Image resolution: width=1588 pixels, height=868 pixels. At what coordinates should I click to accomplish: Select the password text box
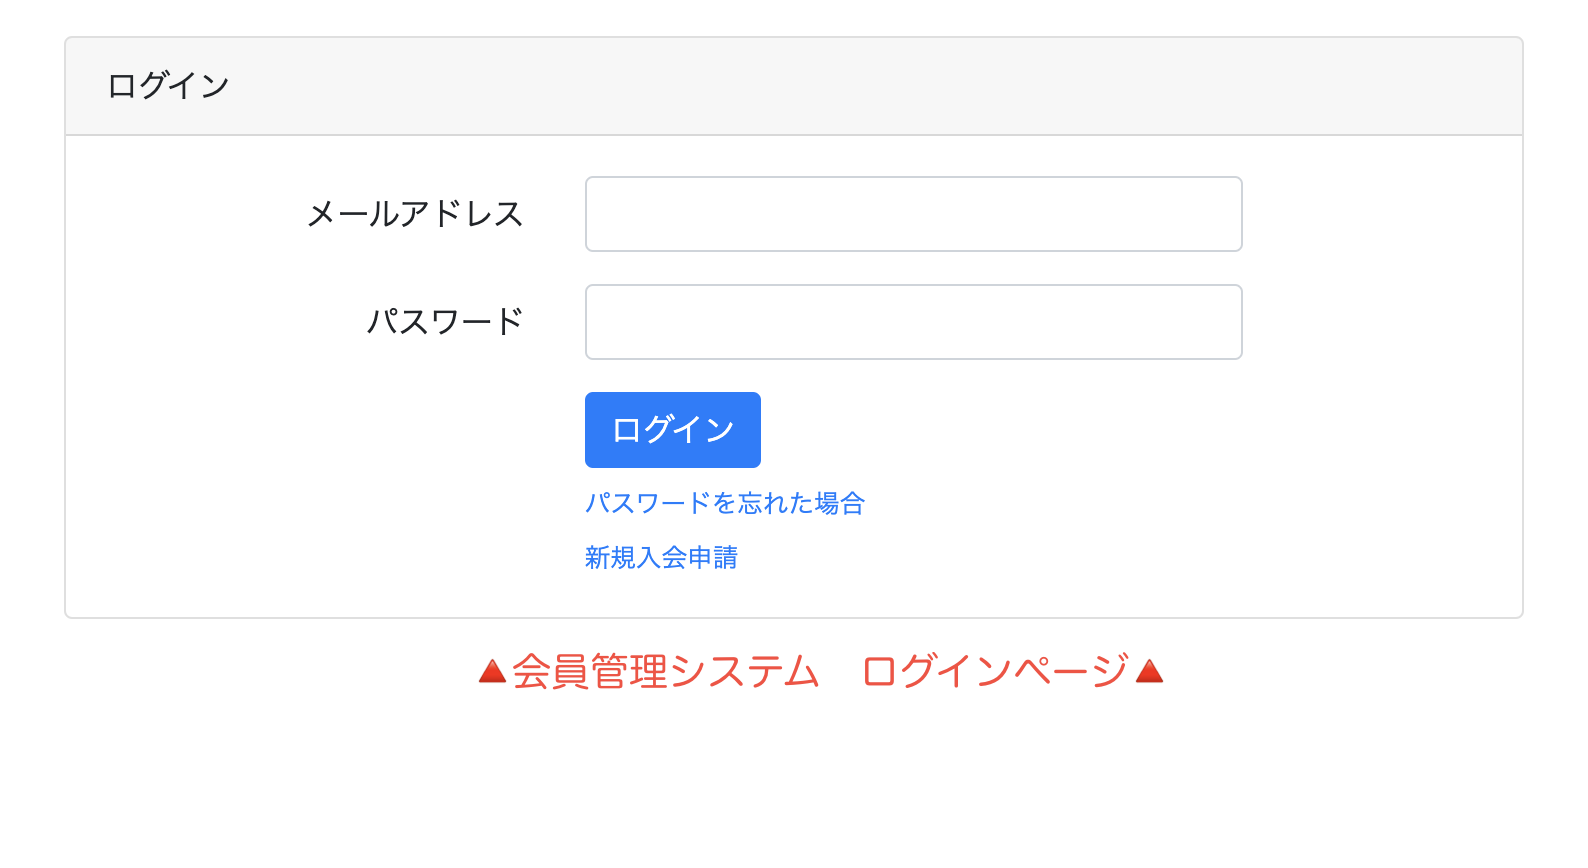tap(913, 322)
